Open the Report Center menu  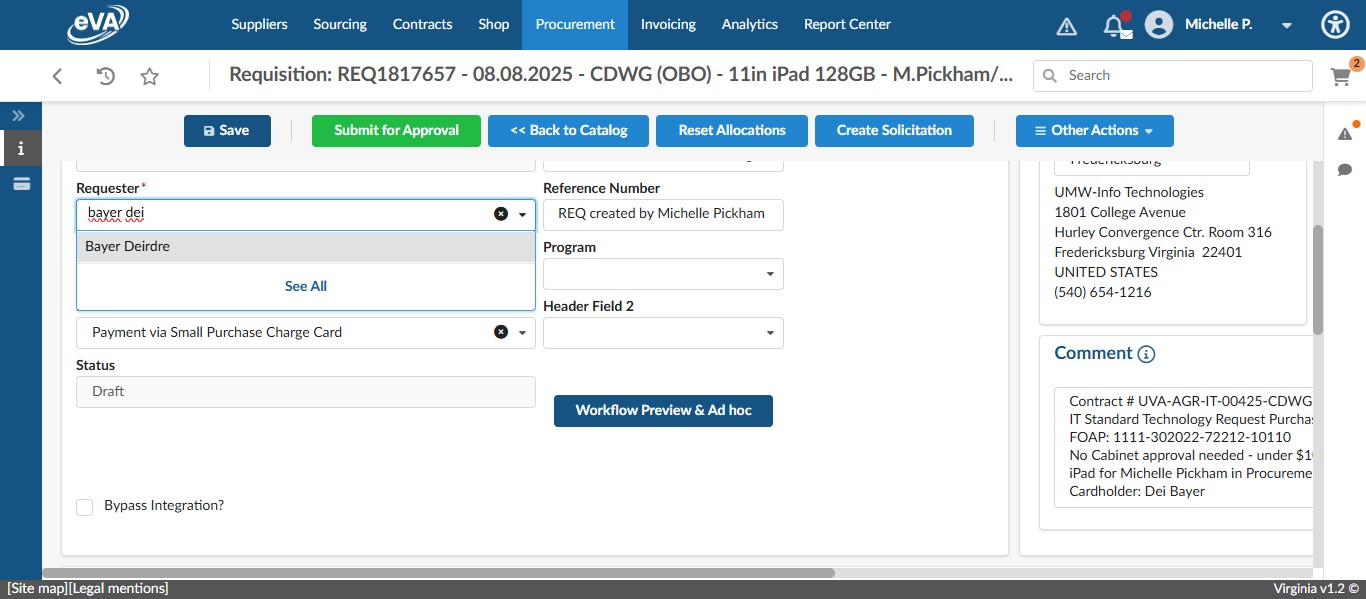[x=846, y=24]
